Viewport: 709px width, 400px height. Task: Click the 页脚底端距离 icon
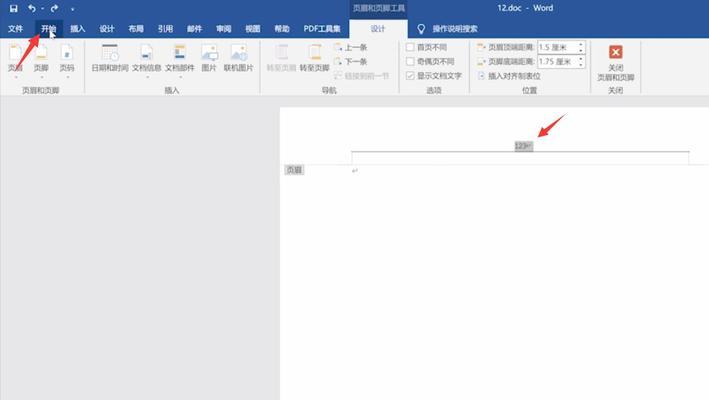point(481,61)
